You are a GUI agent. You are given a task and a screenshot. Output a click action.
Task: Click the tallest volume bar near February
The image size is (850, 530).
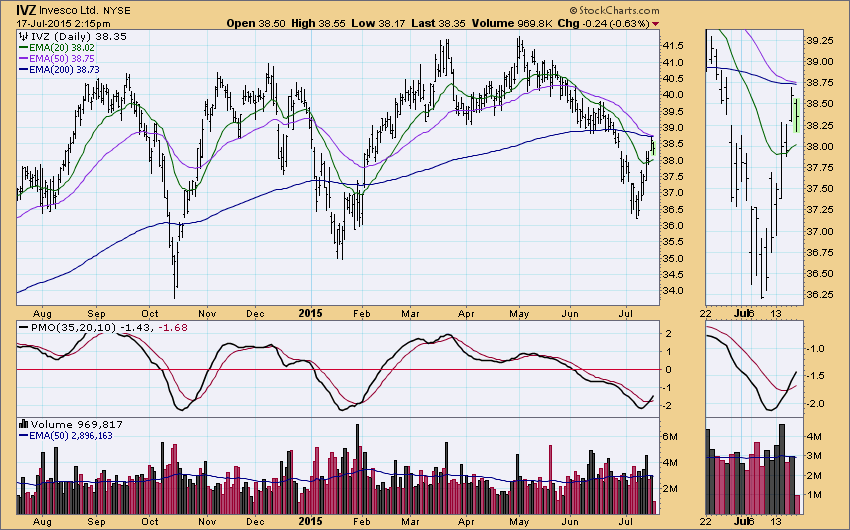click(x=357, y=469)
